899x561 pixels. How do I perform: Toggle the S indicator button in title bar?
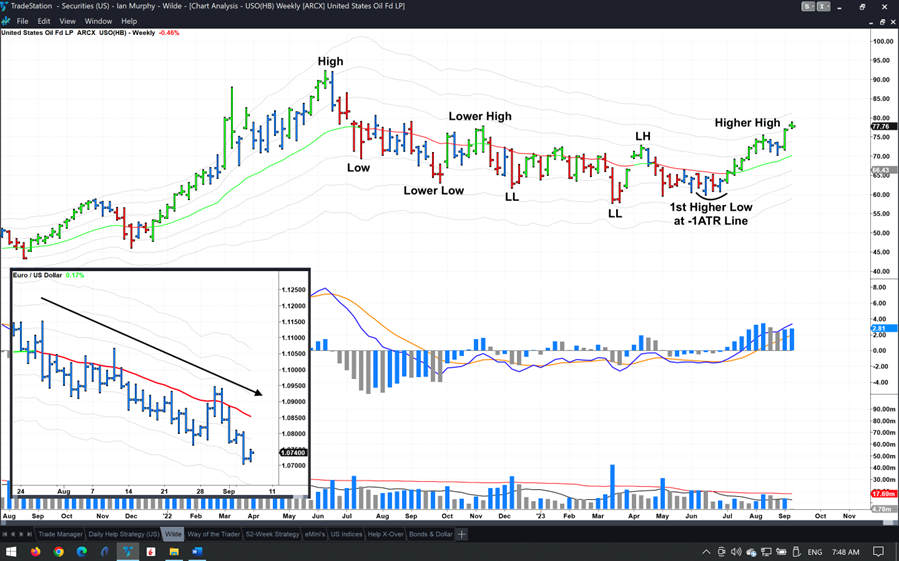pos(807,7)
